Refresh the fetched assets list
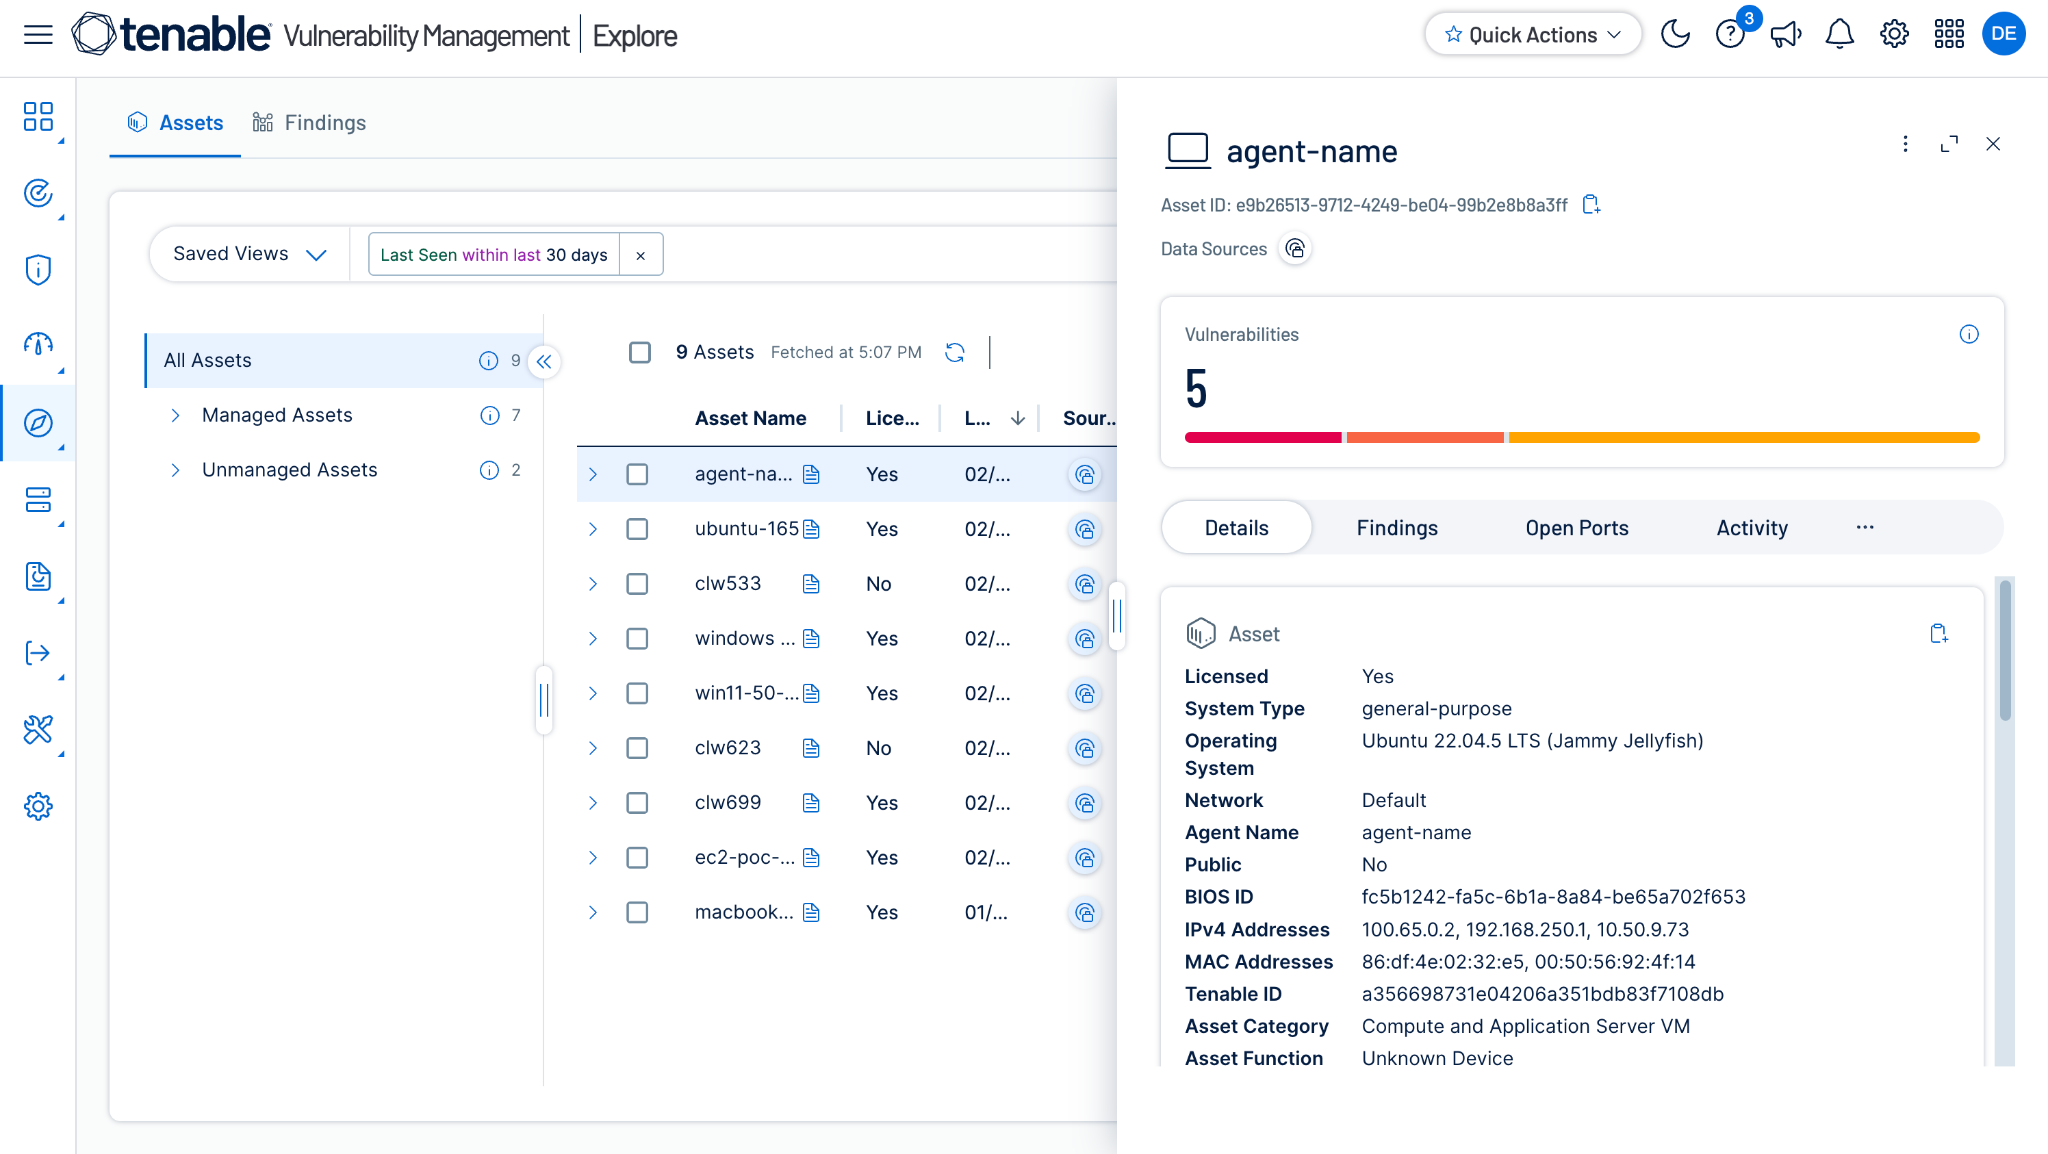The height and width of the screenshot is (1154, 2048). click(x=955, y=352)
